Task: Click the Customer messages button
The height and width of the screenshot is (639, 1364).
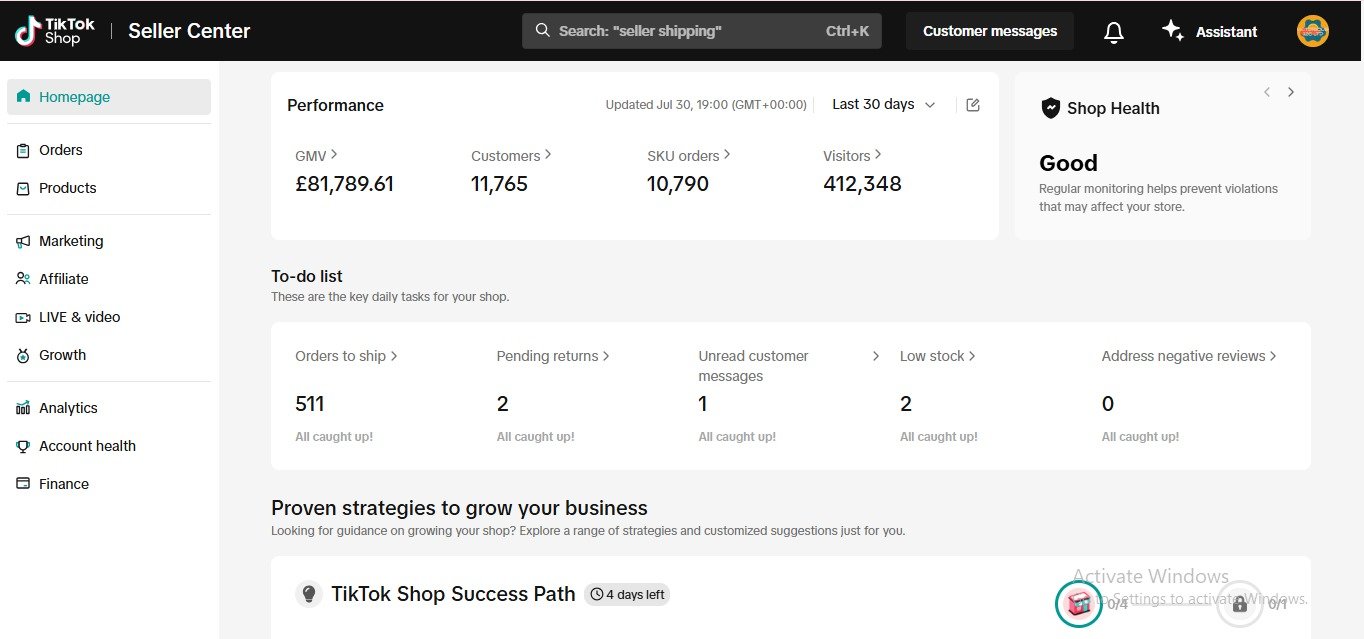Action: (989, 31)
